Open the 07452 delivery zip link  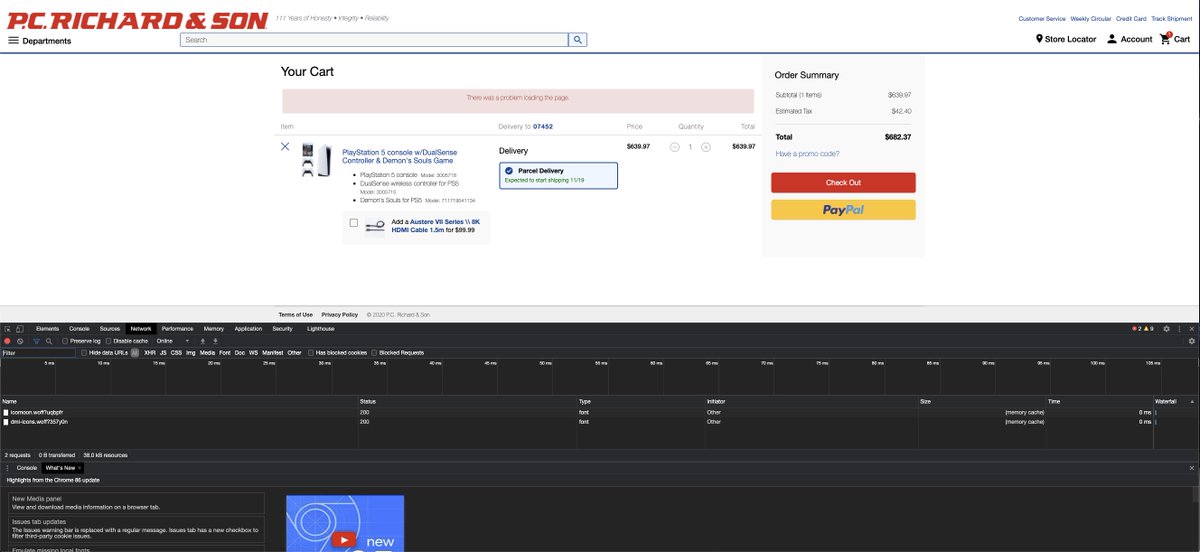coord(543,127)
